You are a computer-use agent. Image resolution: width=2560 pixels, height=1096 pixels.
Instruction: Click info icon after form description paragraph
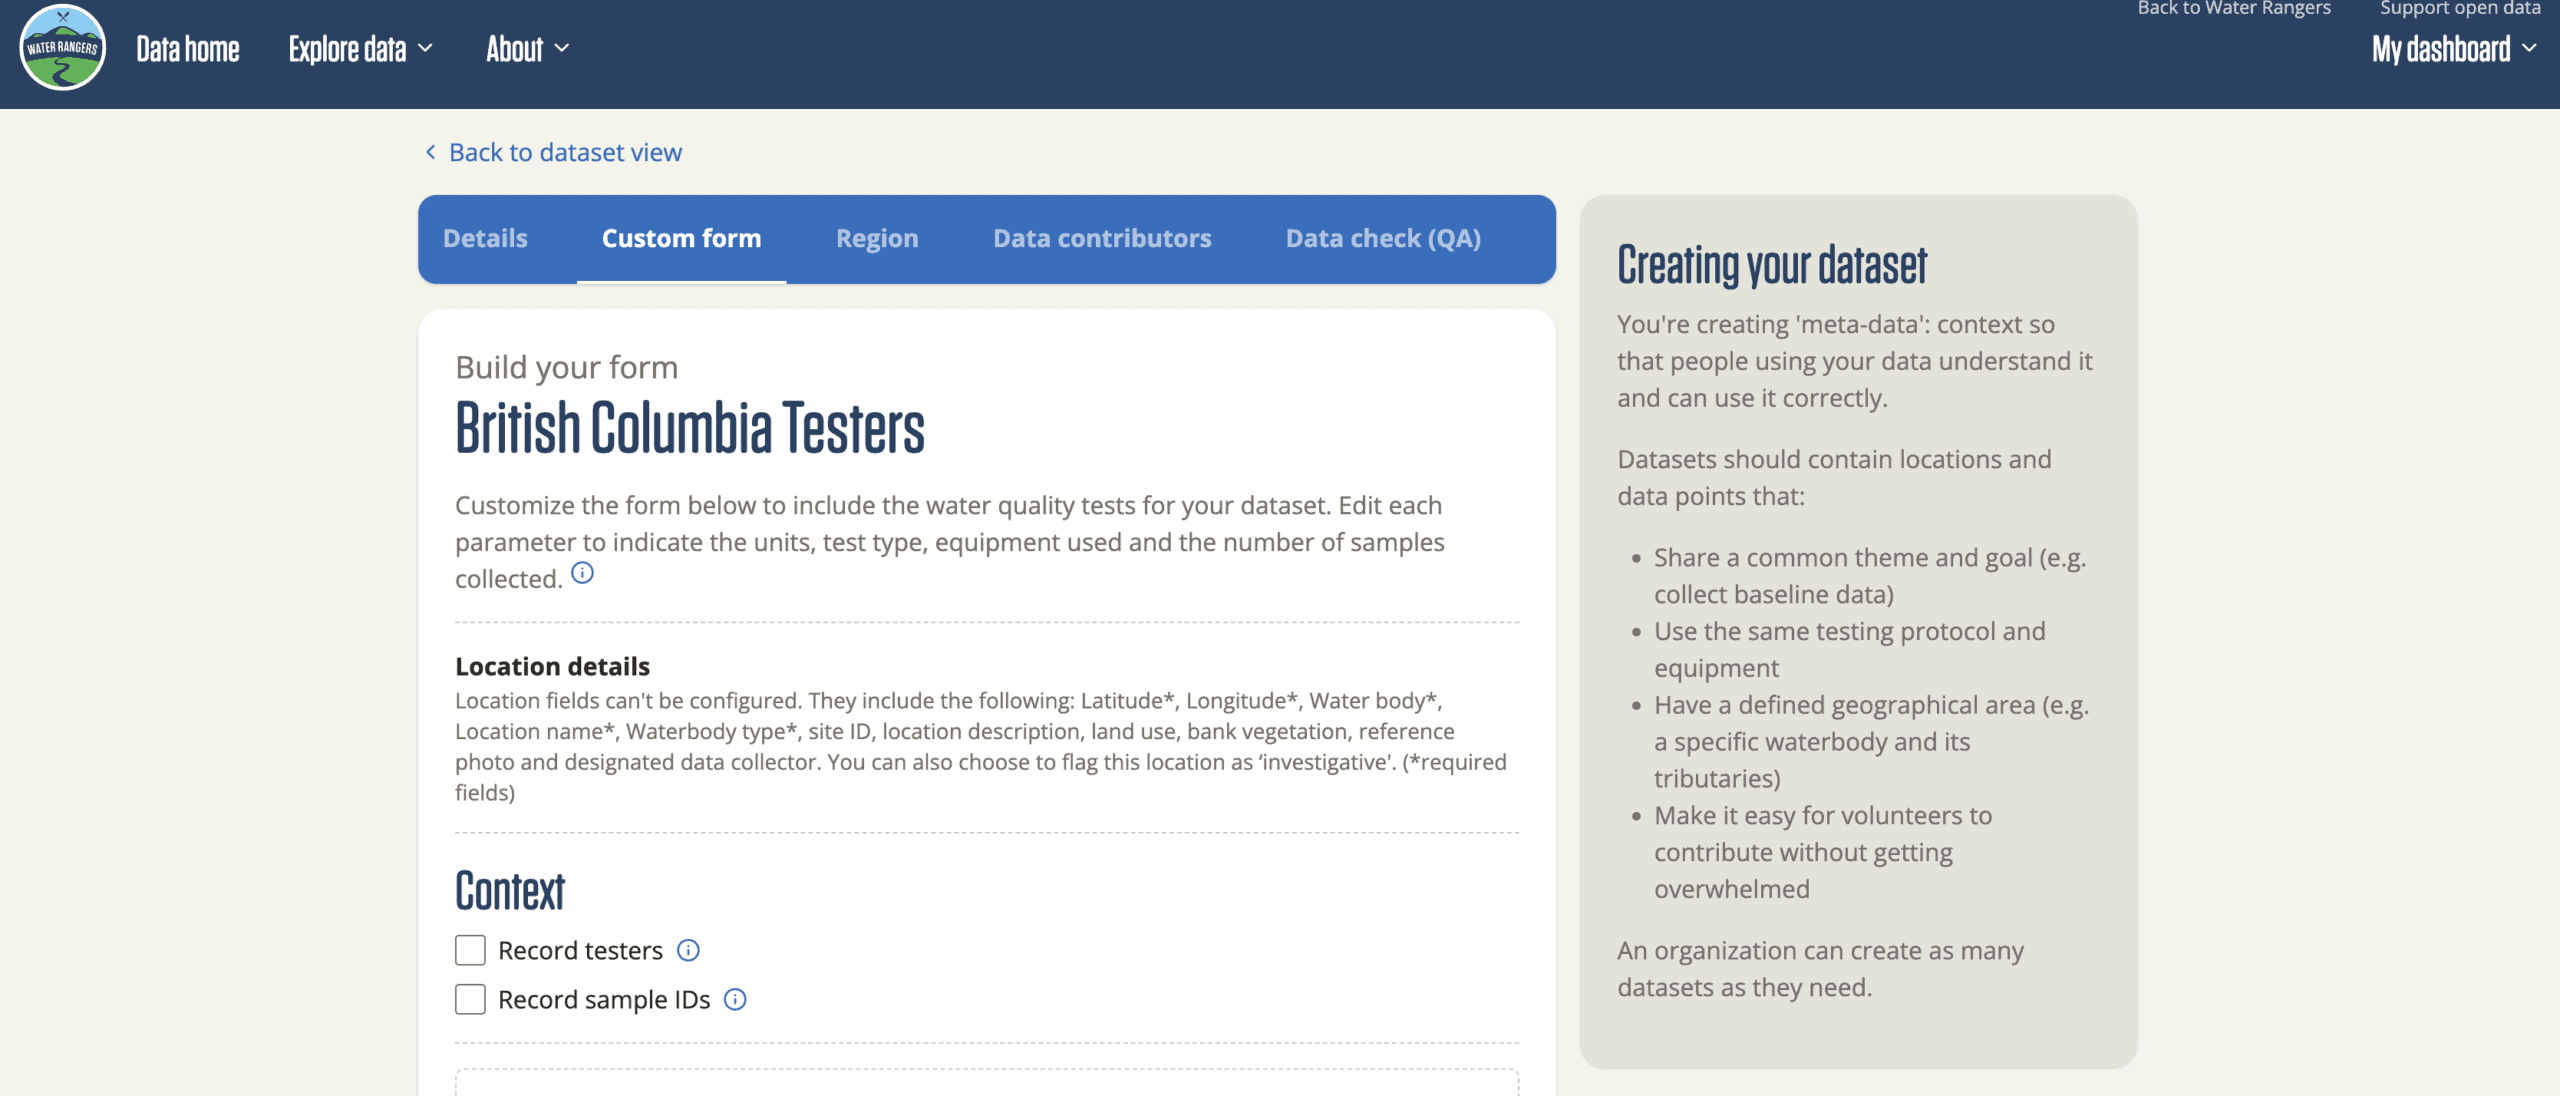tap(582, 573)
